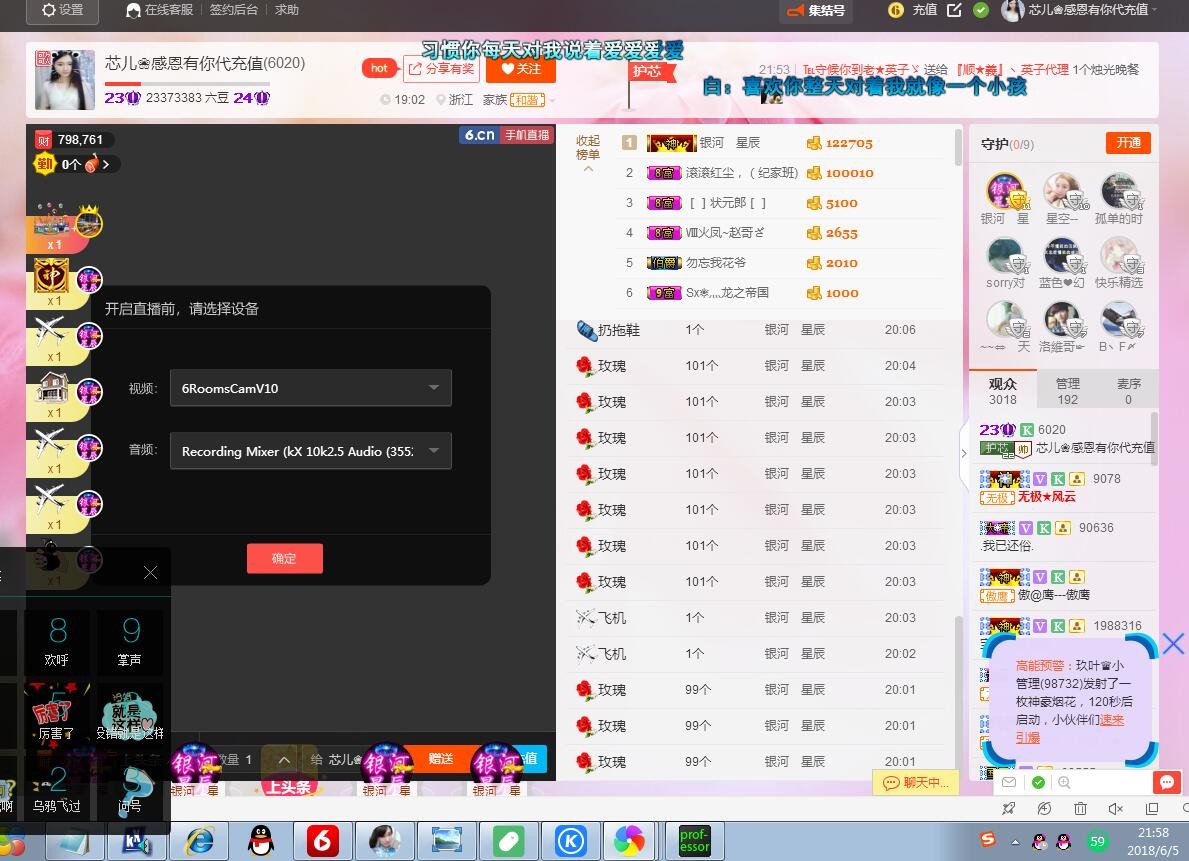Open the 聊天中 chat button
The image size is (1189, 861).
tap(916, 783)
